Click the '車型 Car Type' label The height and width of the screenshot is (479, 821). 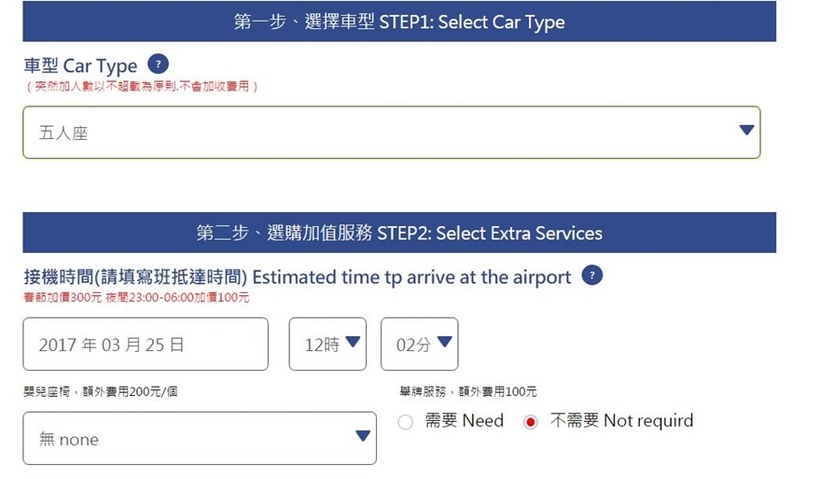pos(80,66)
